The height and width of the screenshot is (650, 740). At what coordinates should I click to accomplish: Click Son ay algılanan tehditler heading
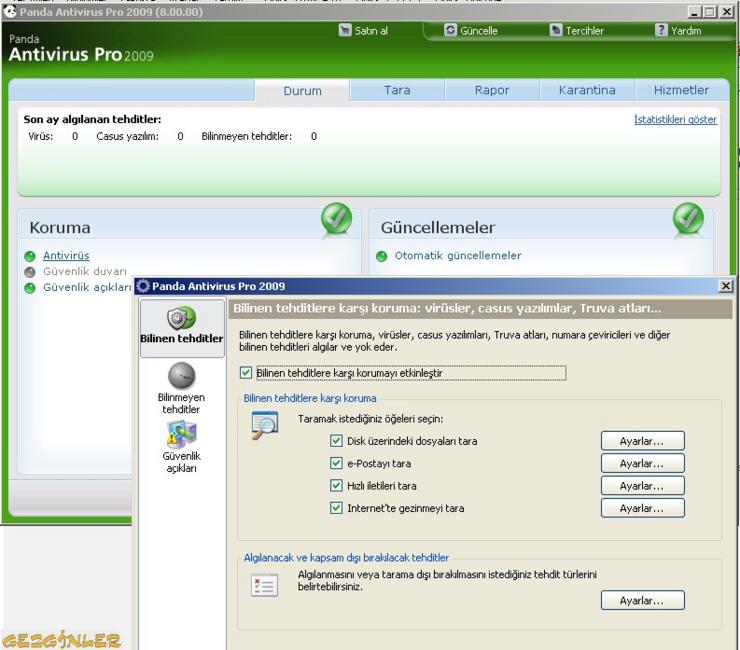point(92,119)
